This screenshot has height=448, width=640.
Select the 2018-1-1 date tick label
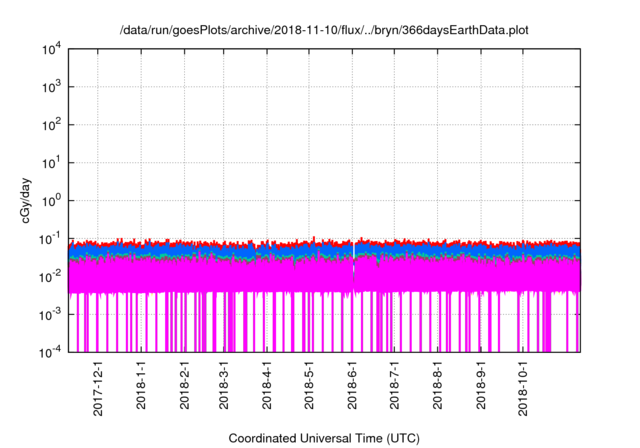[x=141, y=391]
